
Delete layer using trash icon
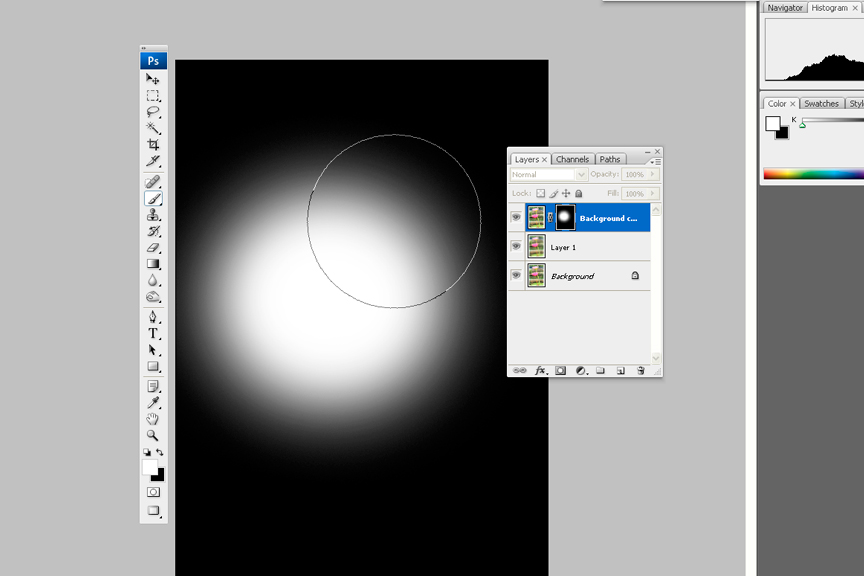point(640,370)
